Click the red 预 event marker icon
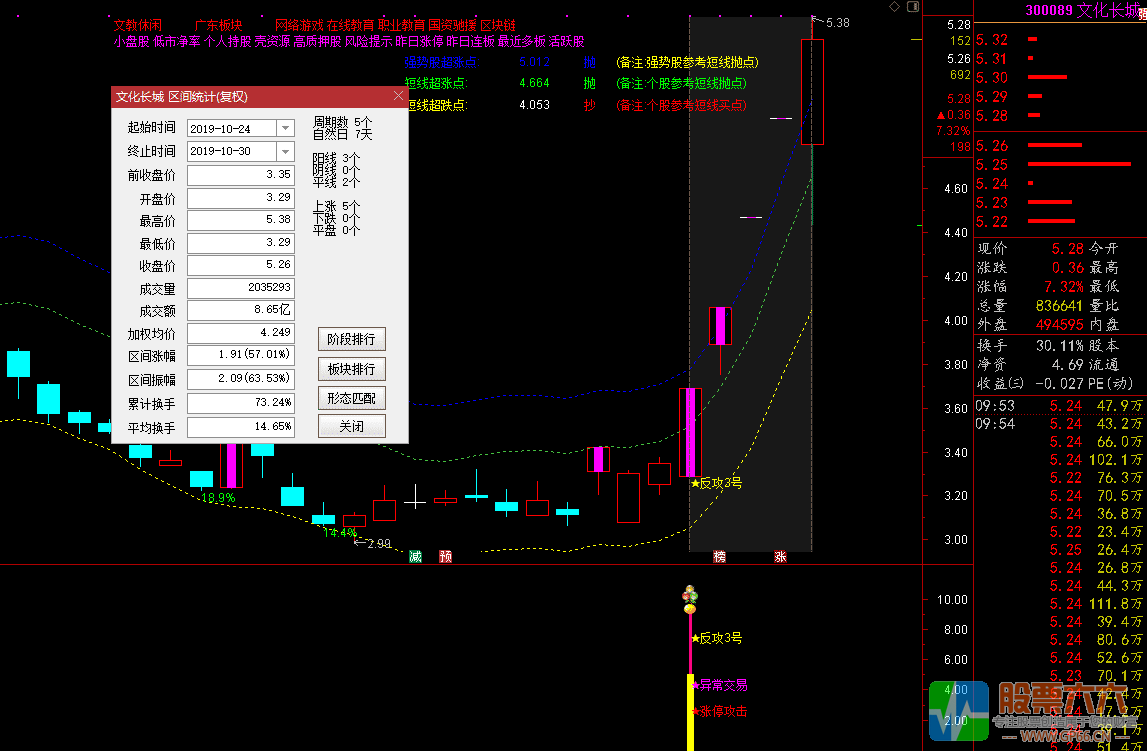Screen dimensions: 1147x751 [x=445, y=557]
